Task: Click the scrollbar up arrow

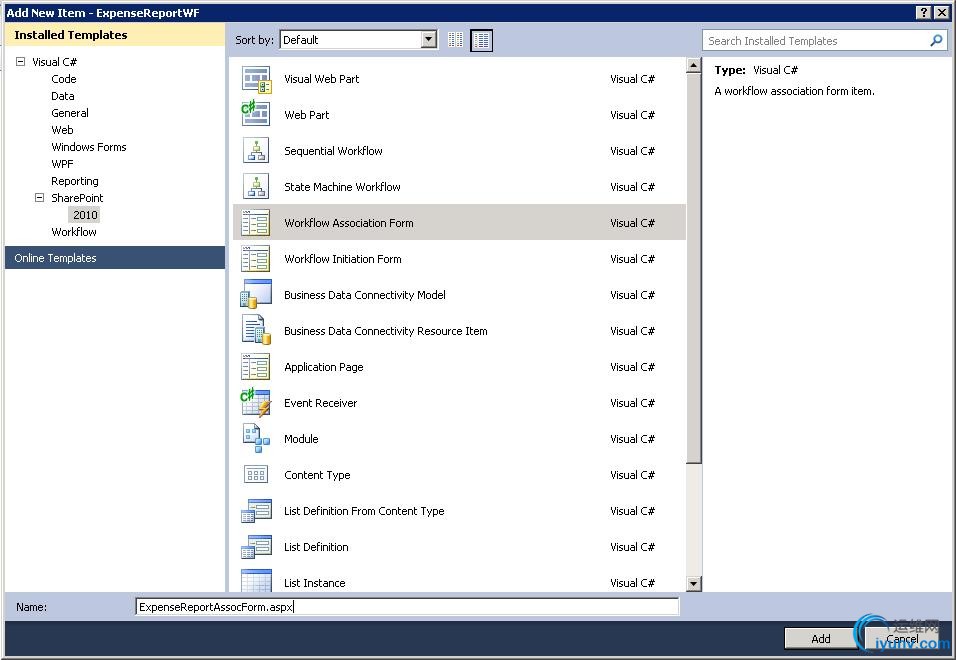Action: point(693,65)
